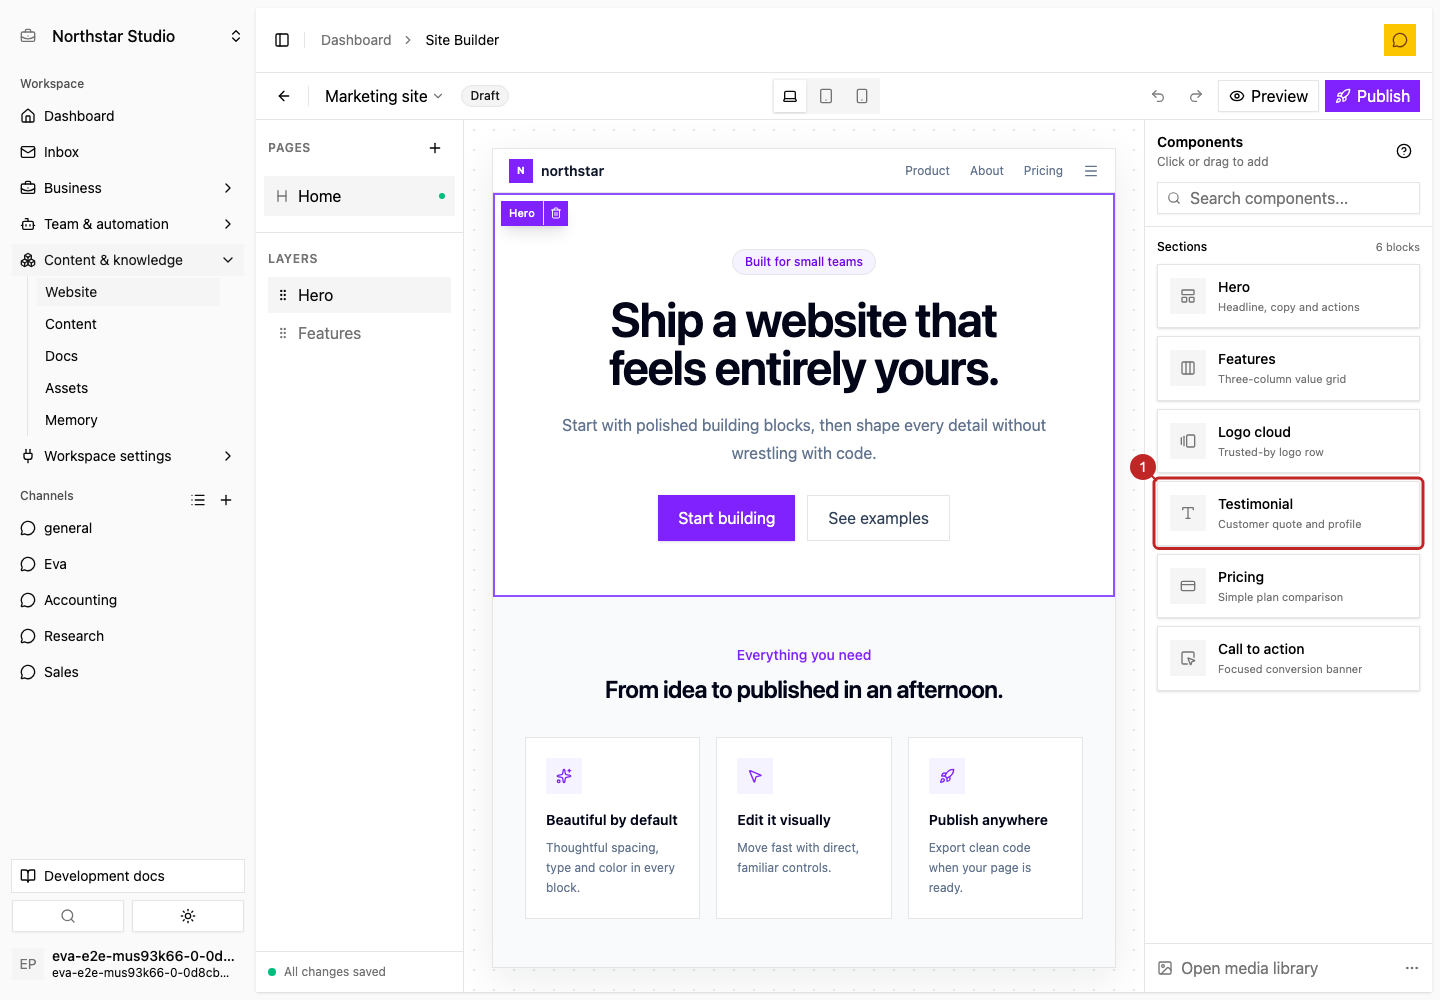
Task: Switch to desktop viewport preview
Action: pyautogui.click(x=790, y=96)
